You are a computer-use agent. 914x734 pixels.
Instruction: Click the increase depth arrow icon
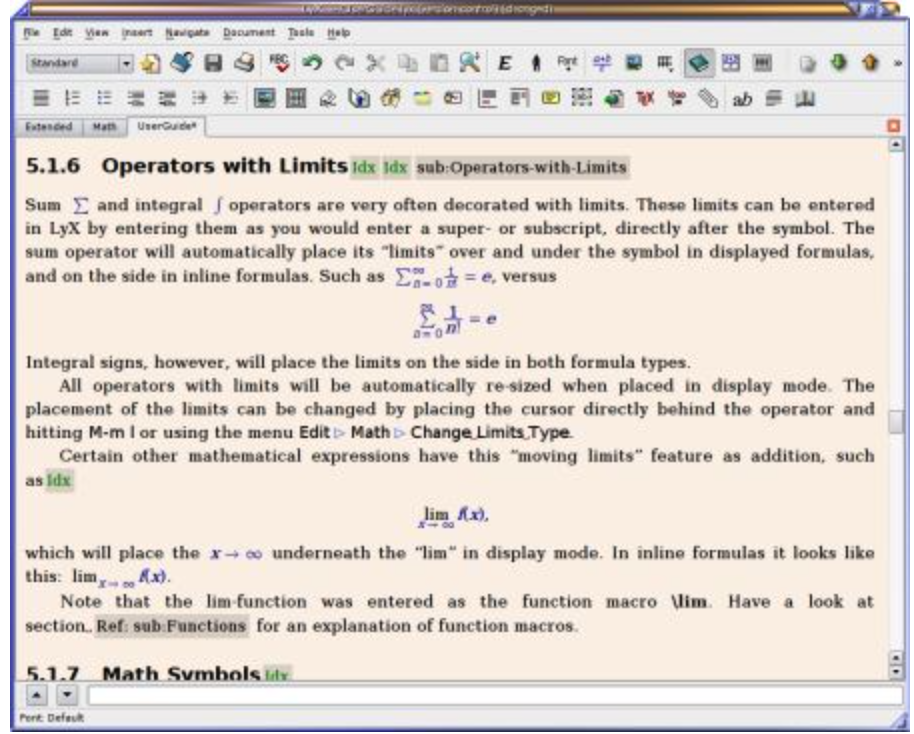pos(199,98)
